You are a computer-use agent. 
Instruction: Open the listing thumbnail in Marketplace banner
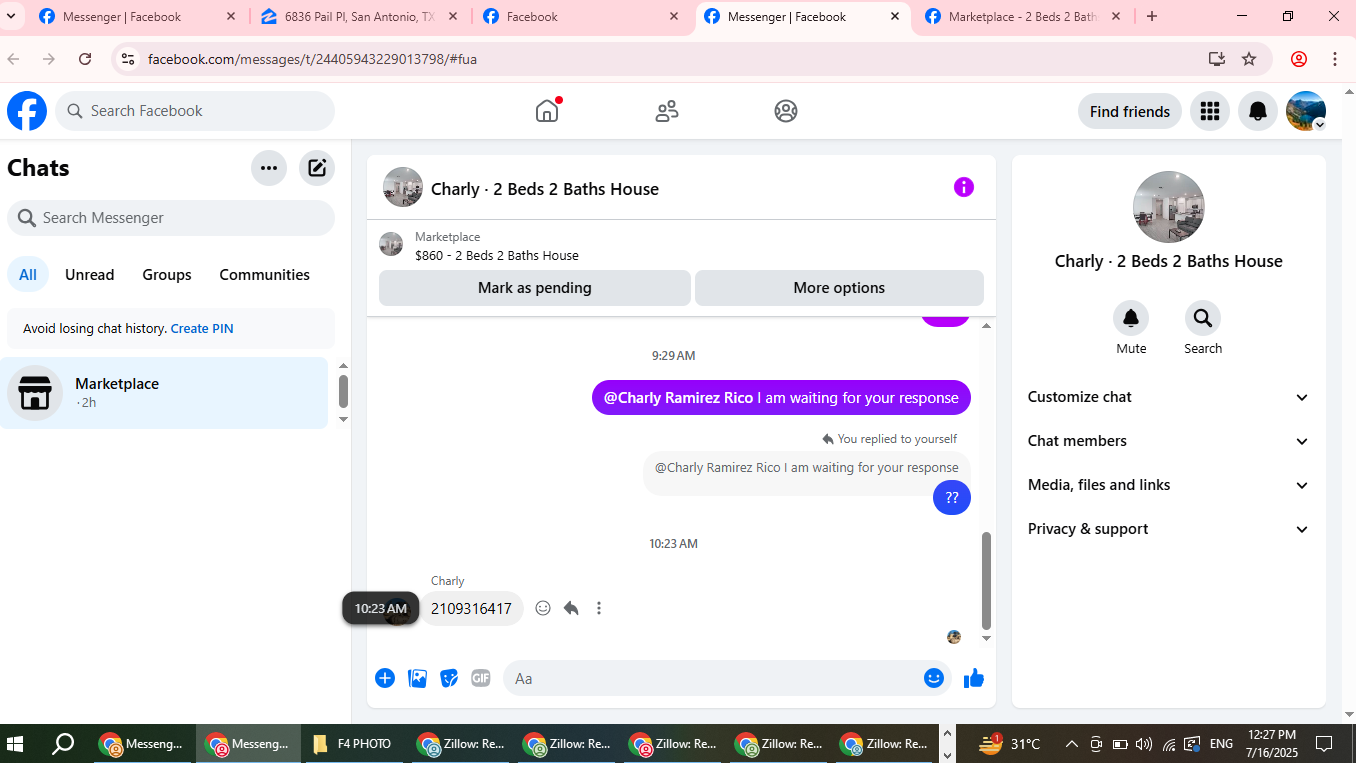pos(391,244)
